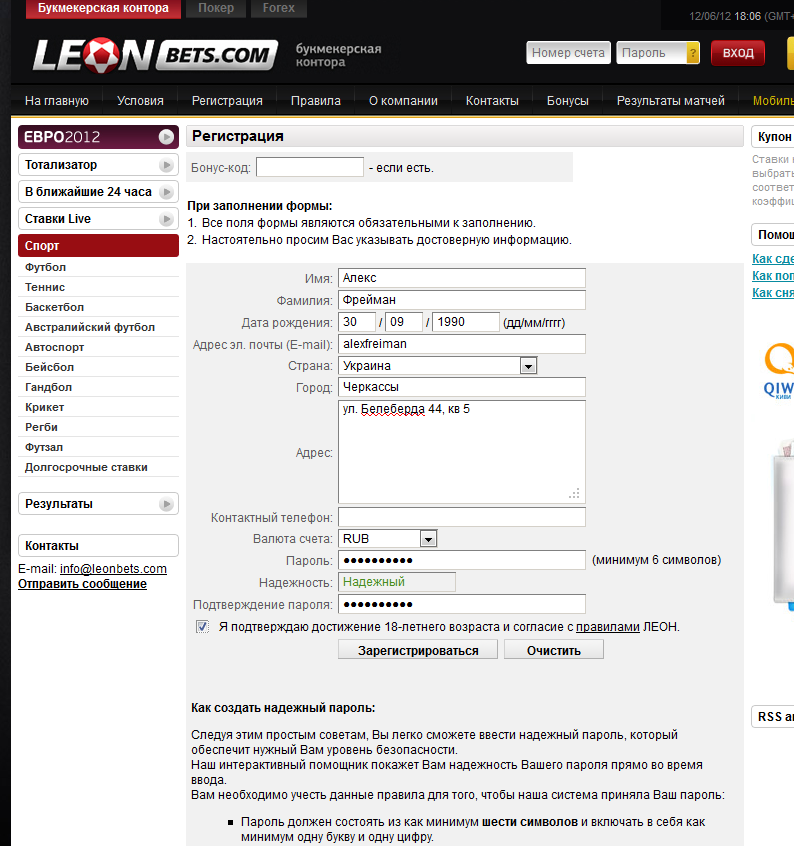This screenshot has height=846, width=794.
Task: Open the Бонусы menu item
Action: point(567,101)
